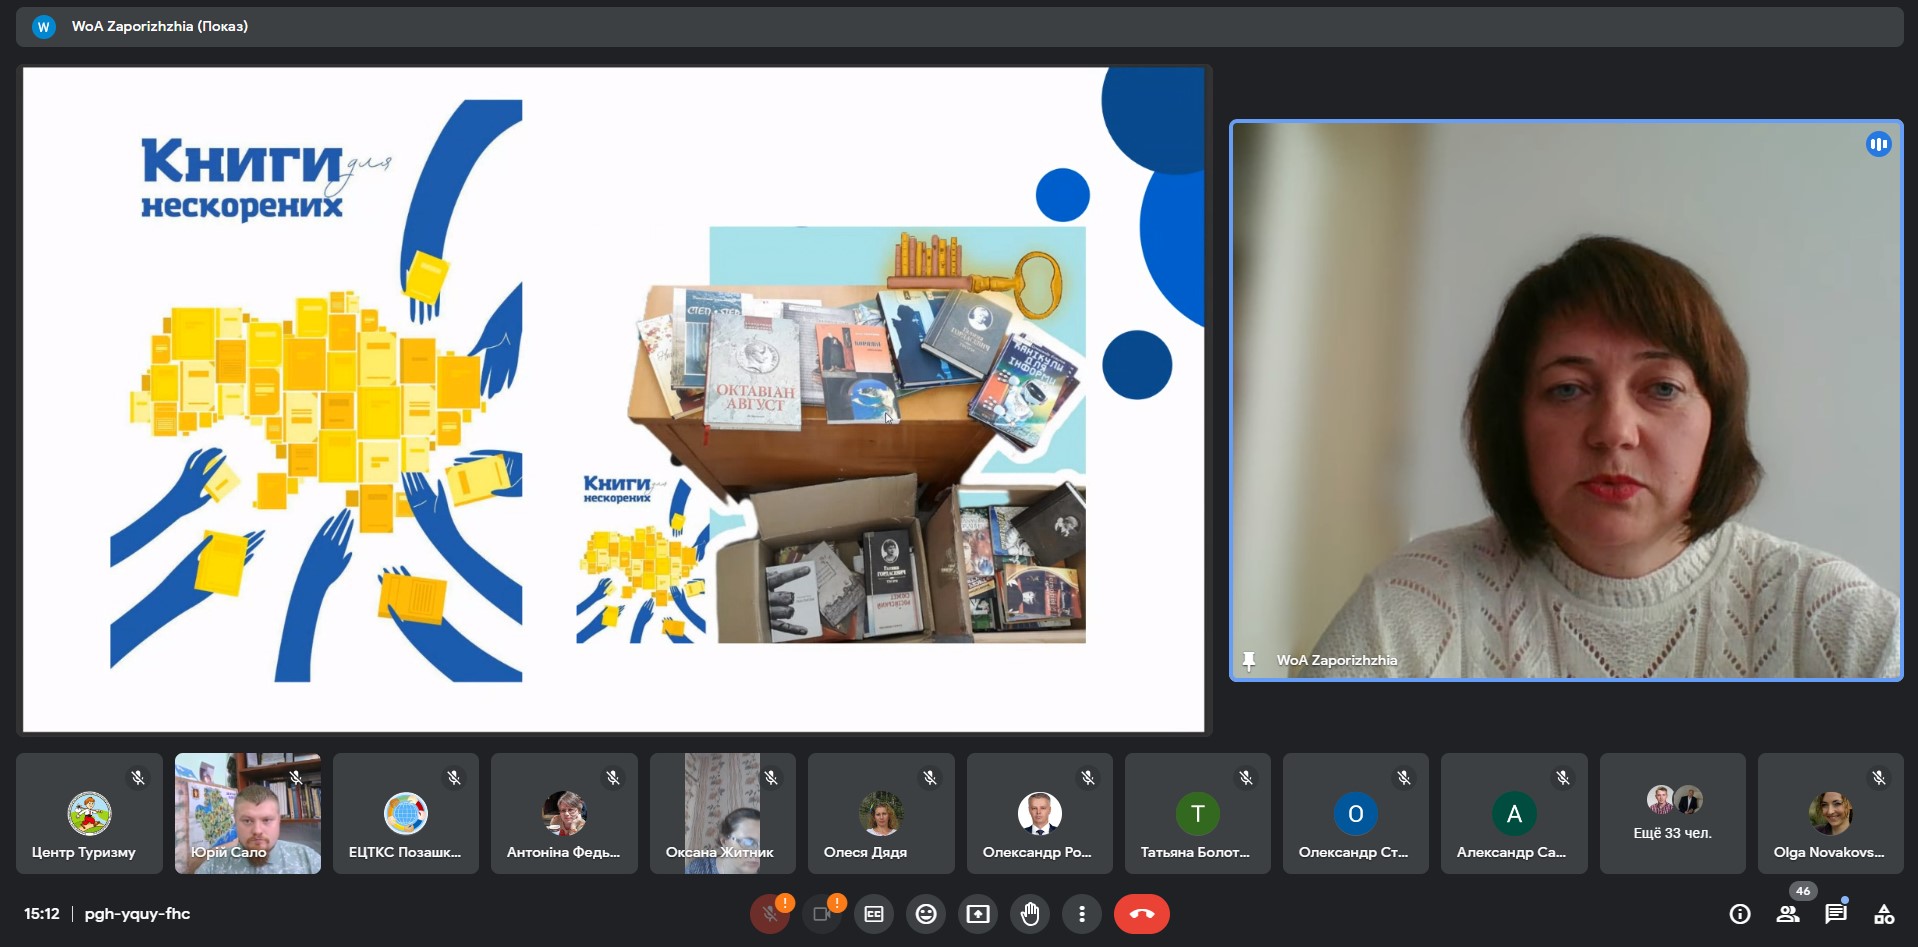
Task: Click the audio indicator on the speaker's video
Action: point(1878,145)
